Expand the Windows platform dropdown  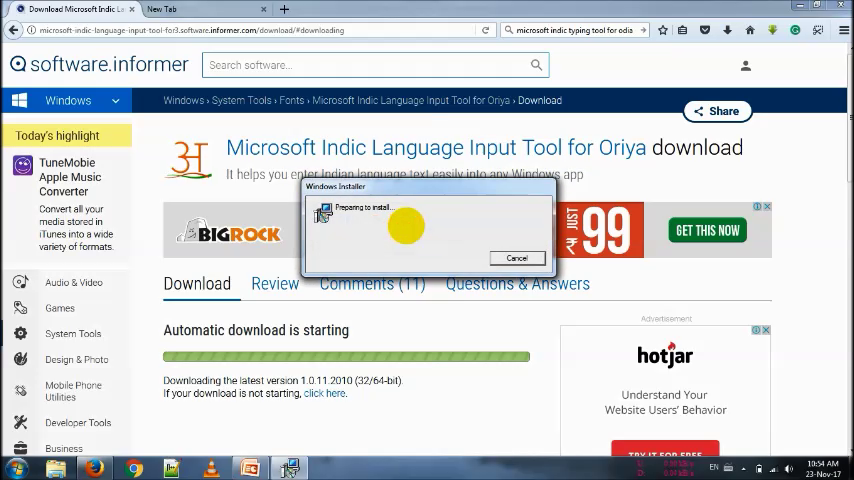115,101
